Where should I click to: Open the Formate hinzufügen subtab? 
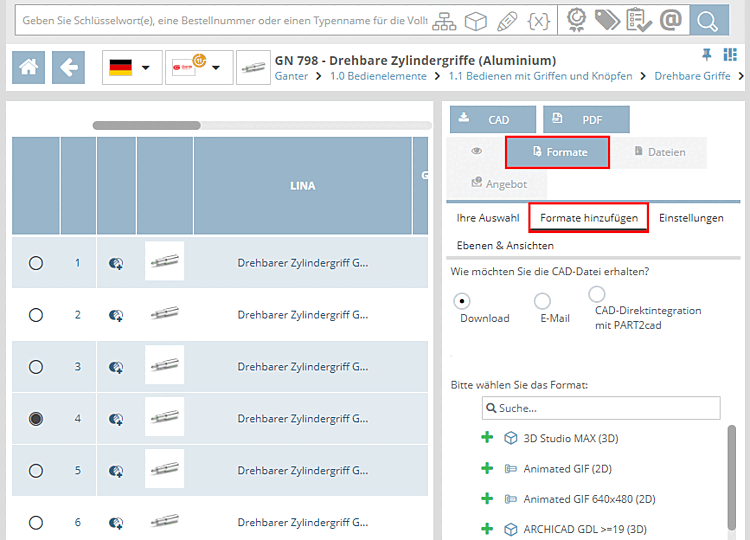(589, 218)
